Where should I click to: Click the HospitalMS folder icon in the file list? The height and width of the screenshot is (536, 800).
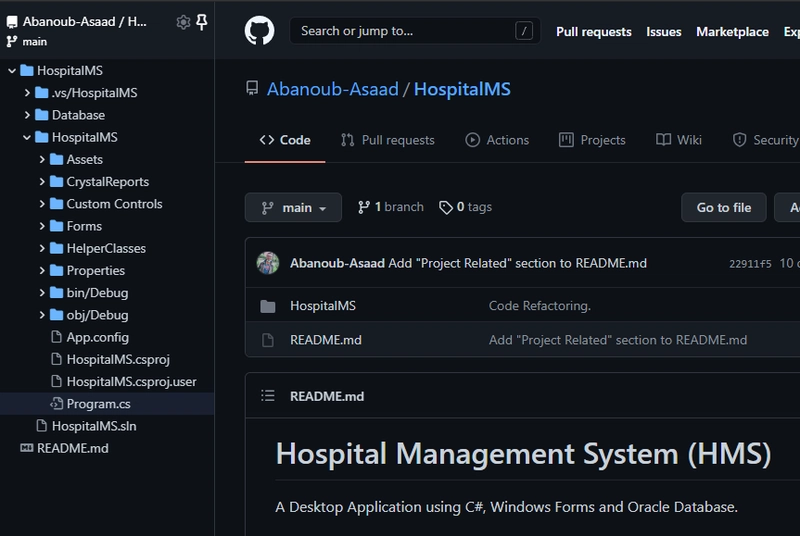(267, 306)
